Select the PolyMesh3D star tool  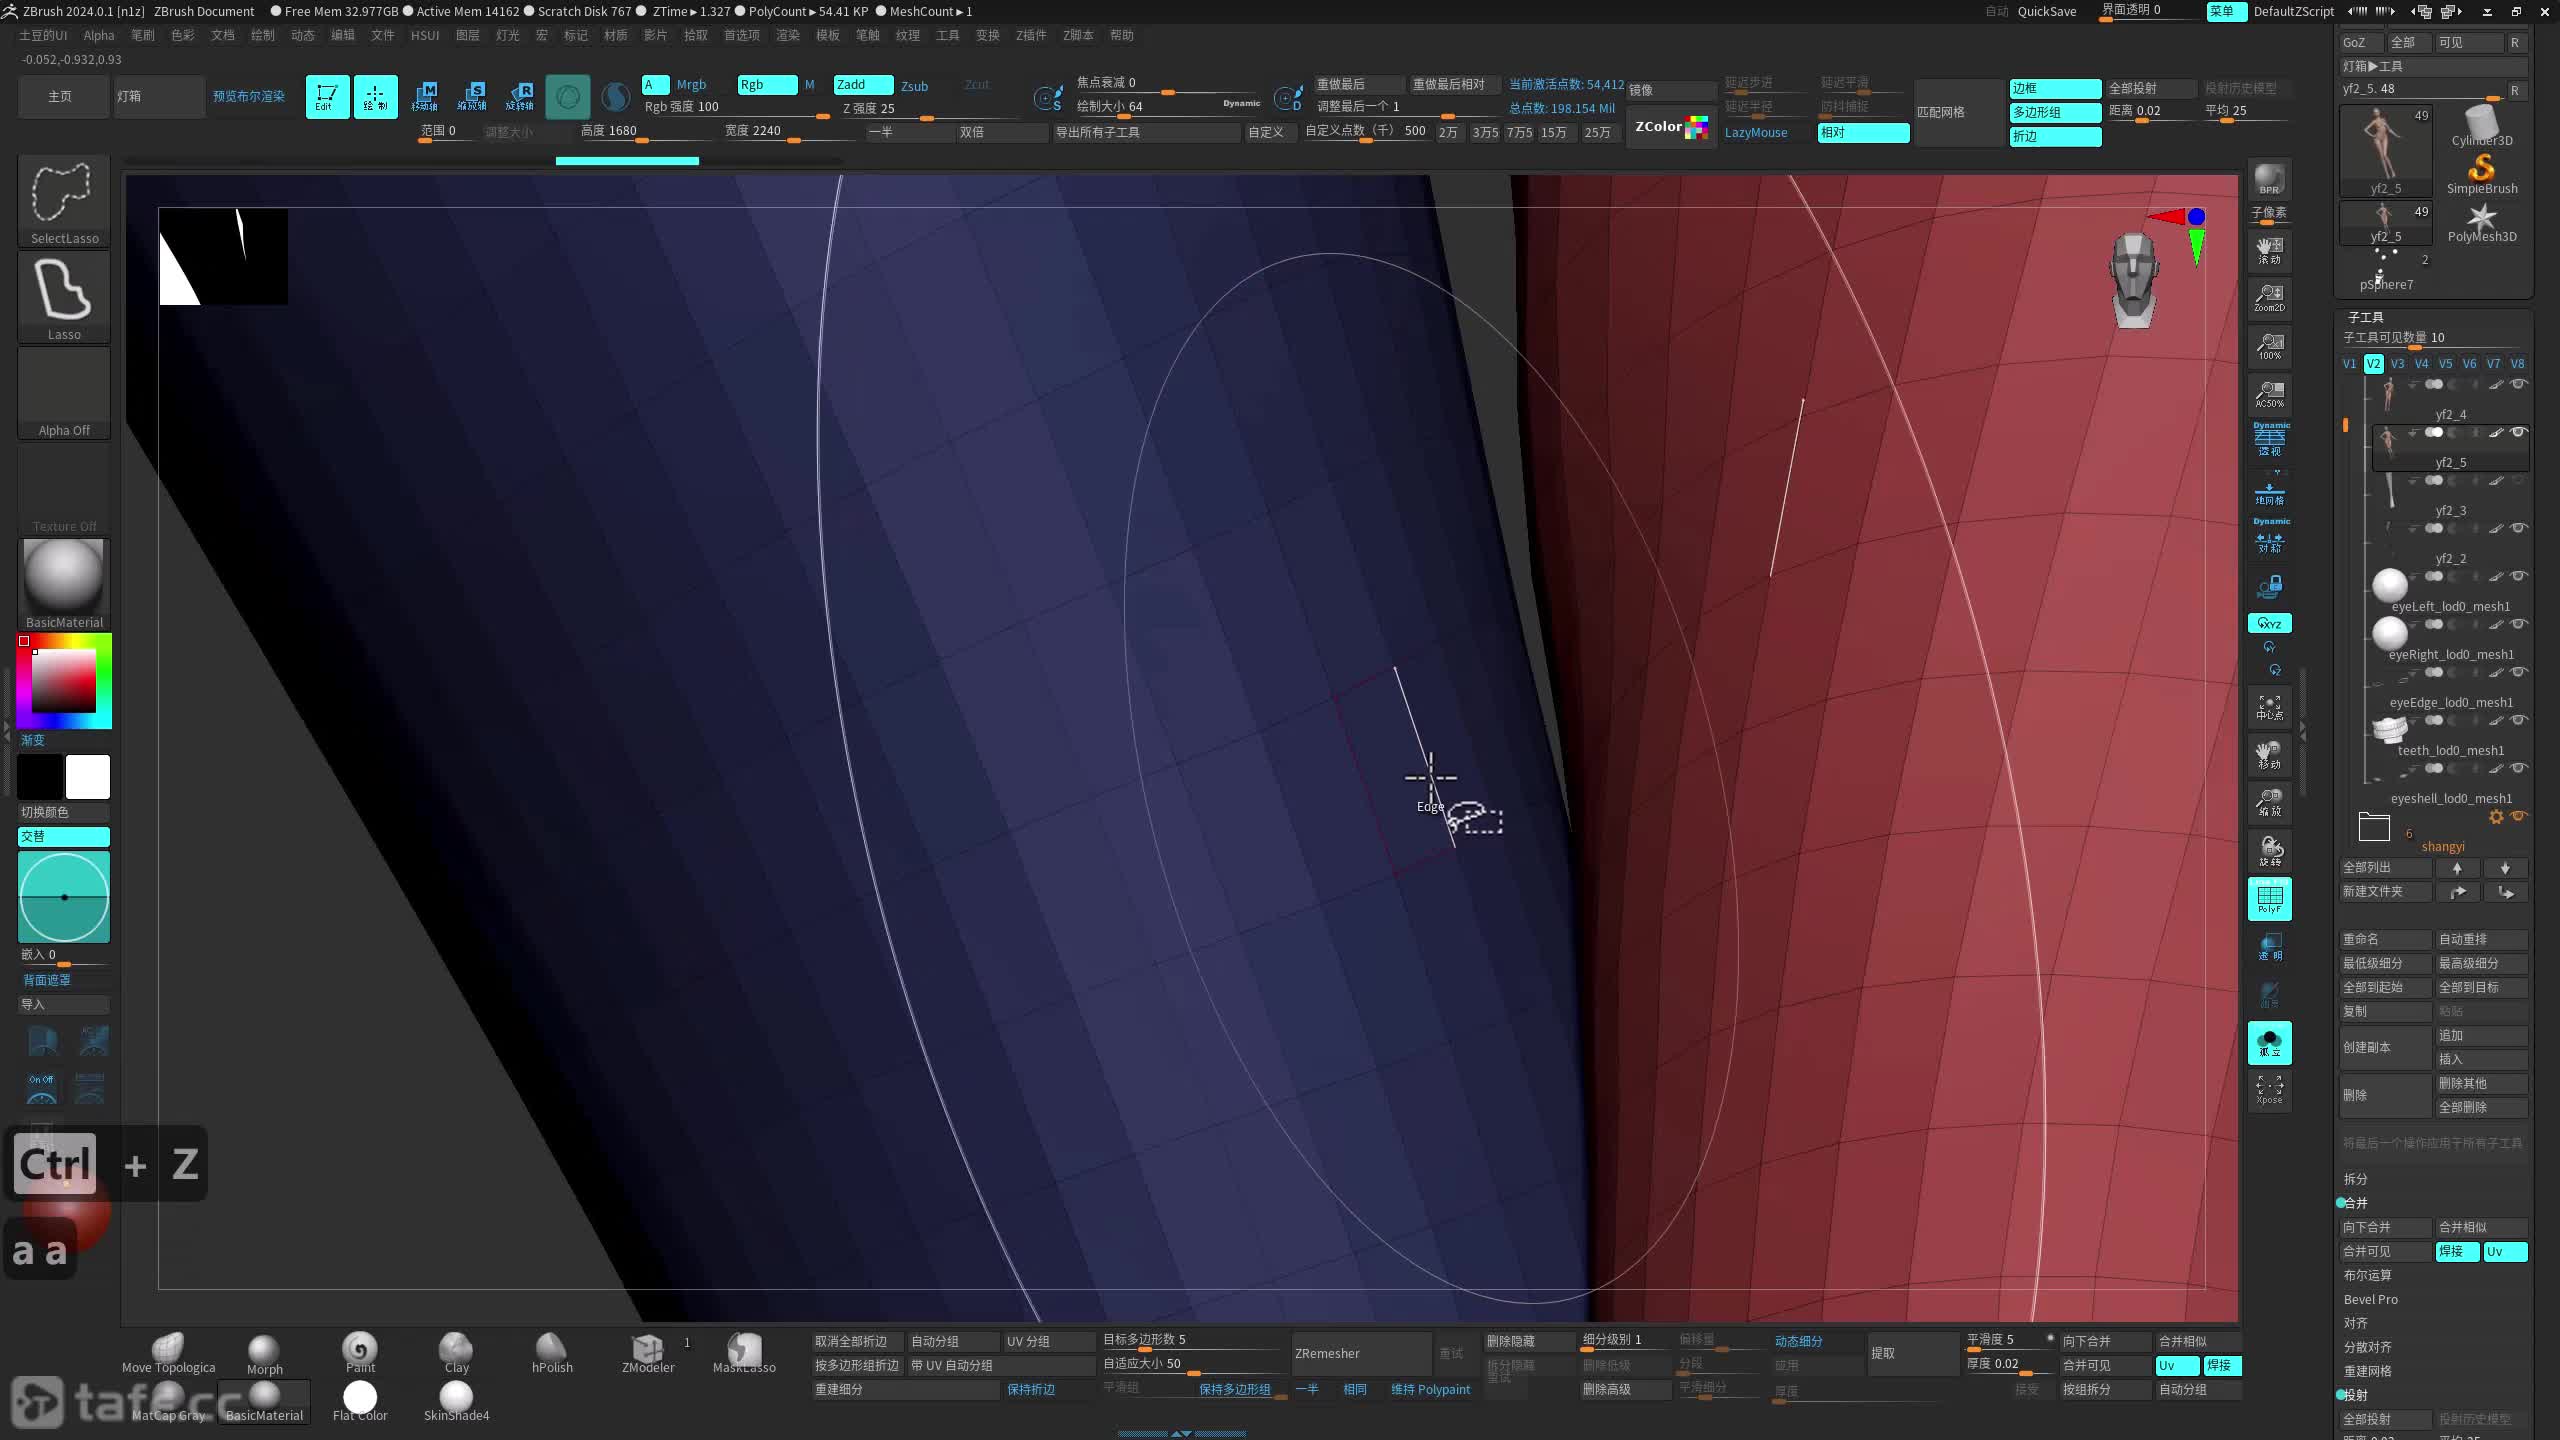(2481, 222)
